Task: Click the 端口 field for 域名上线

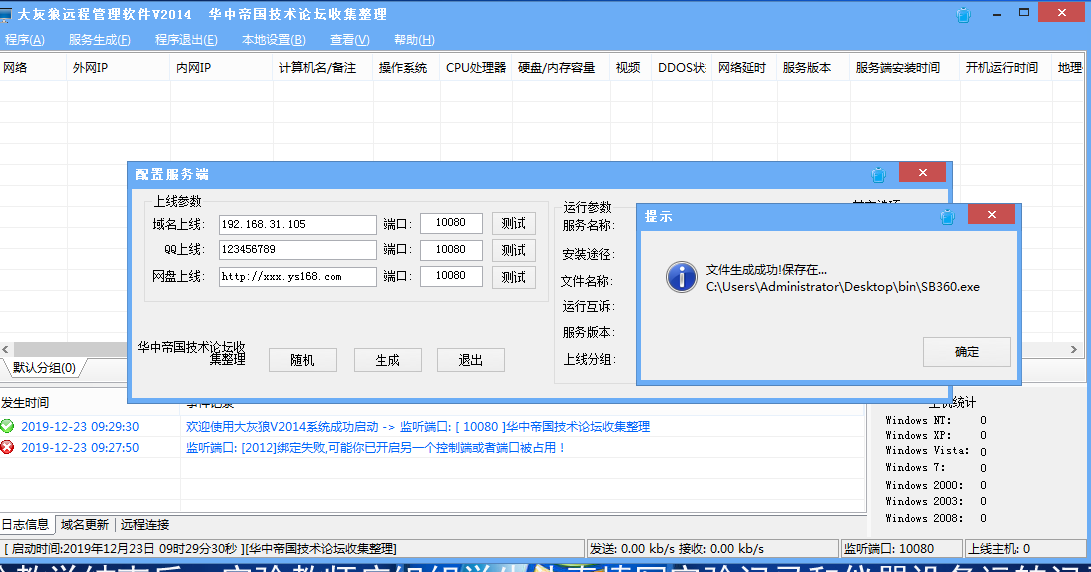Action: 451,223
